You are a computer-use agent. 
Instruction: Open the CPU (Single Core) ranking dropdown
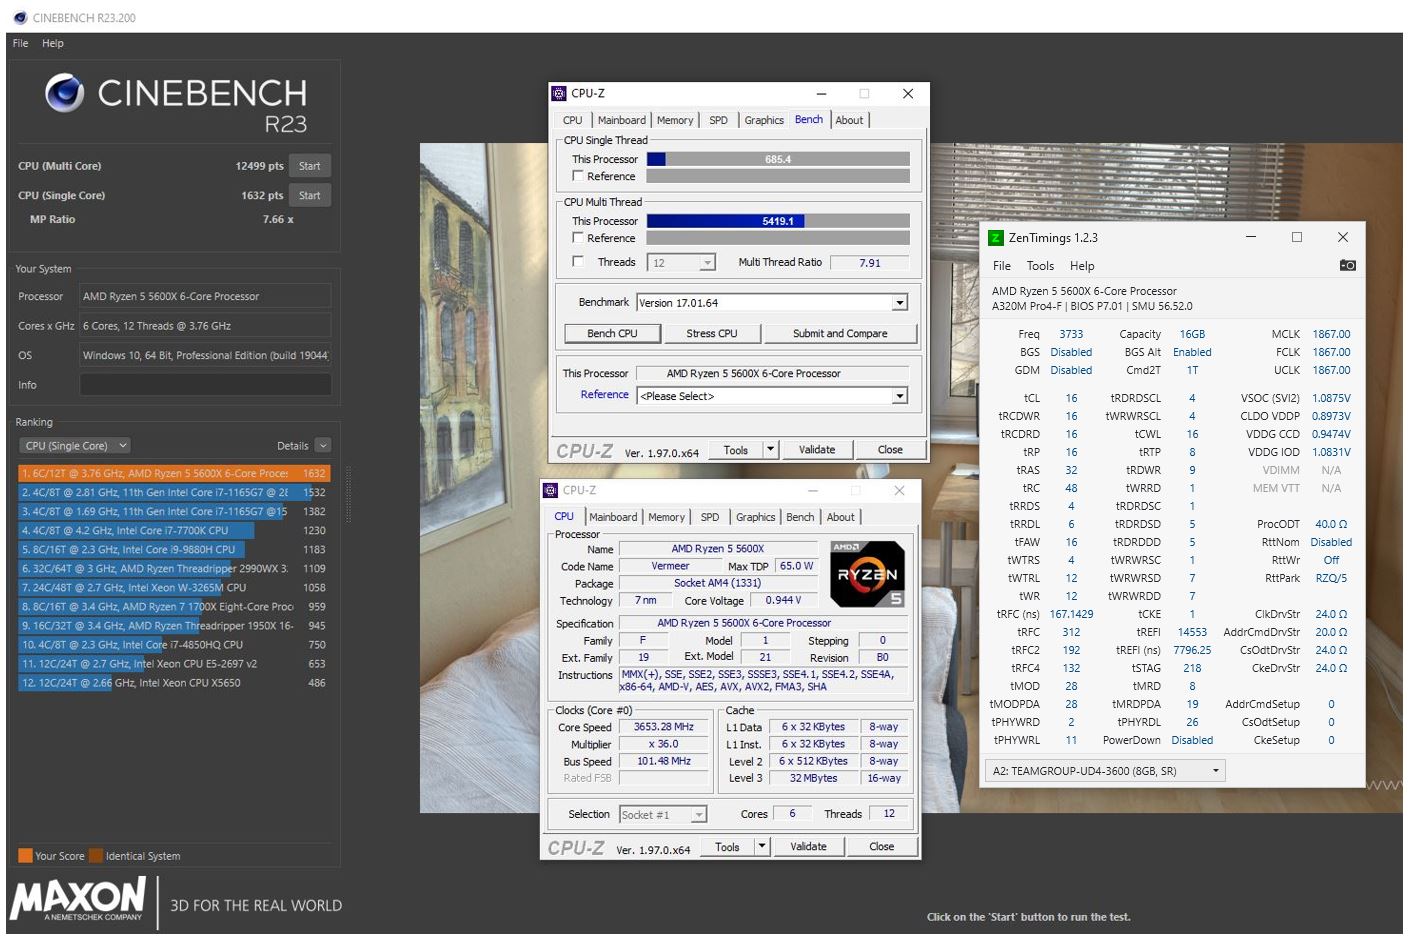76,446
